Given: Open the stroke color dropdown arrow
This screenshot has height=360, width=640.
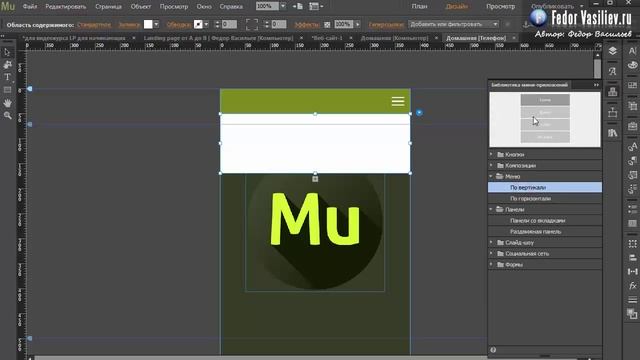Looking at the screenshot, I should tap(206, 24).
